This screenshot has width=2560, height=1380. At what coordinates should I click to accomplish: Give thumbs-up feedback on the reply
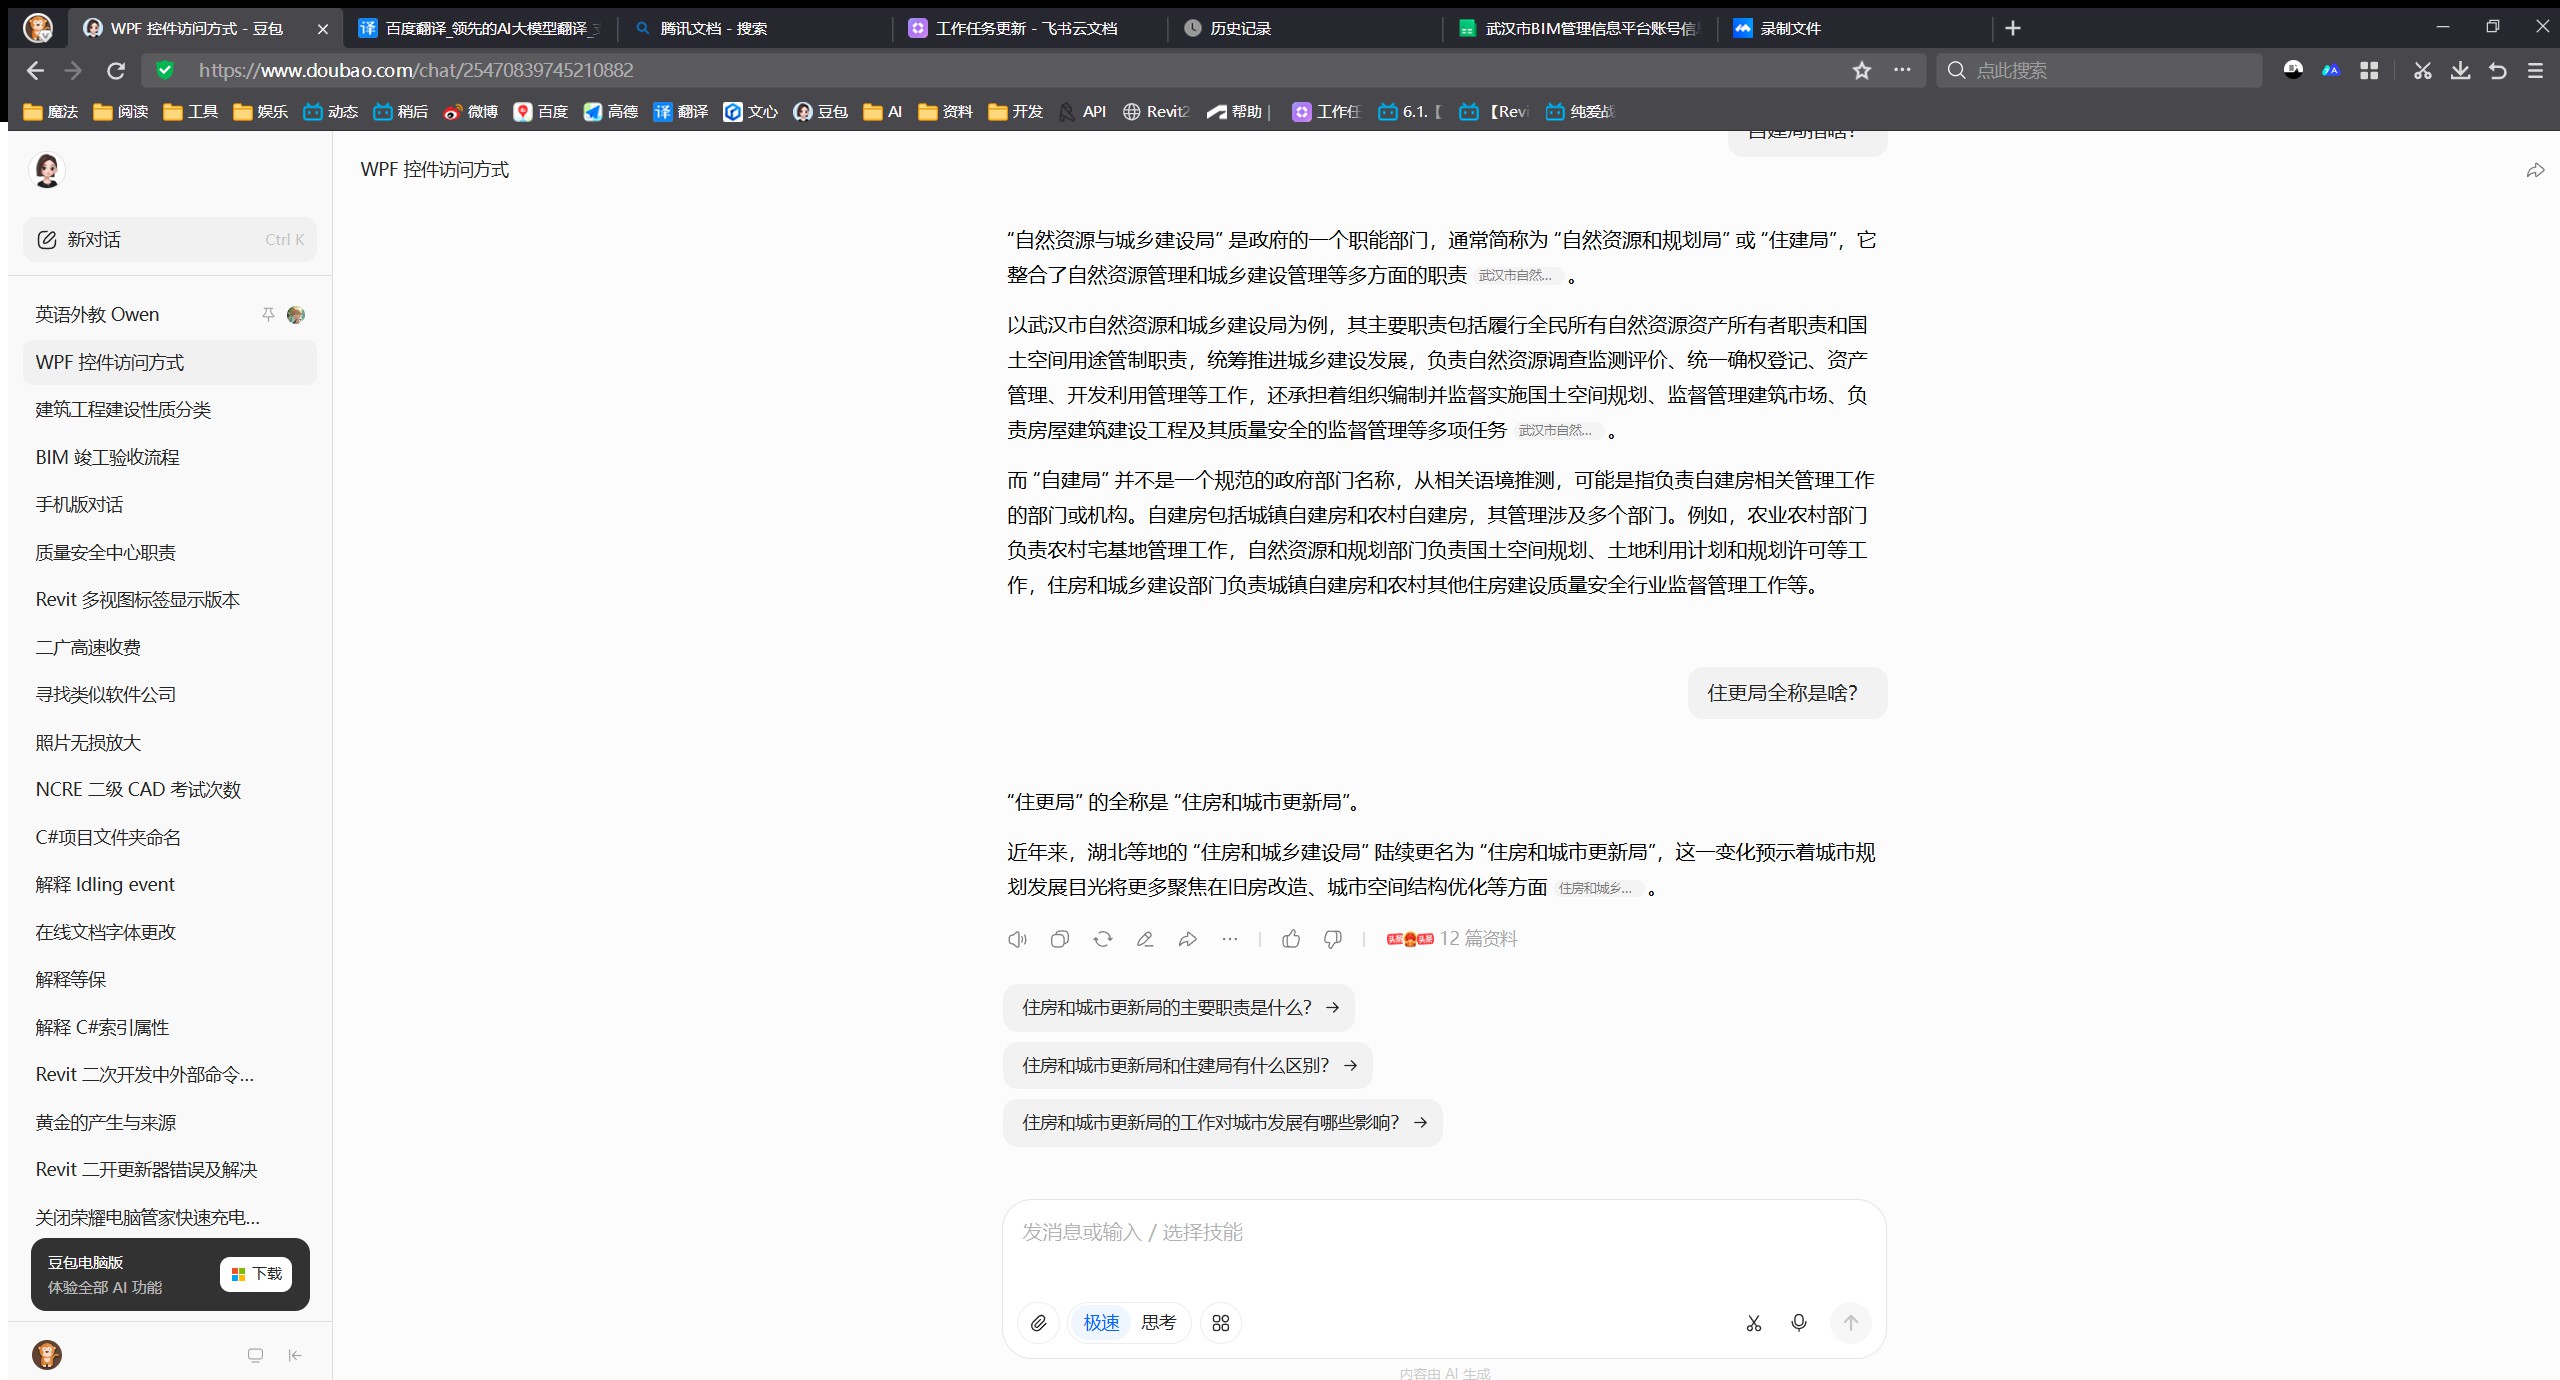1291,939
